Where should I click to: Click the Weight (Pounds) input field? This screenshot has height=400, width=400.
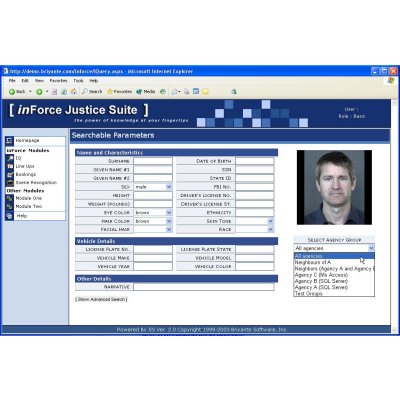tap(153, 204)
